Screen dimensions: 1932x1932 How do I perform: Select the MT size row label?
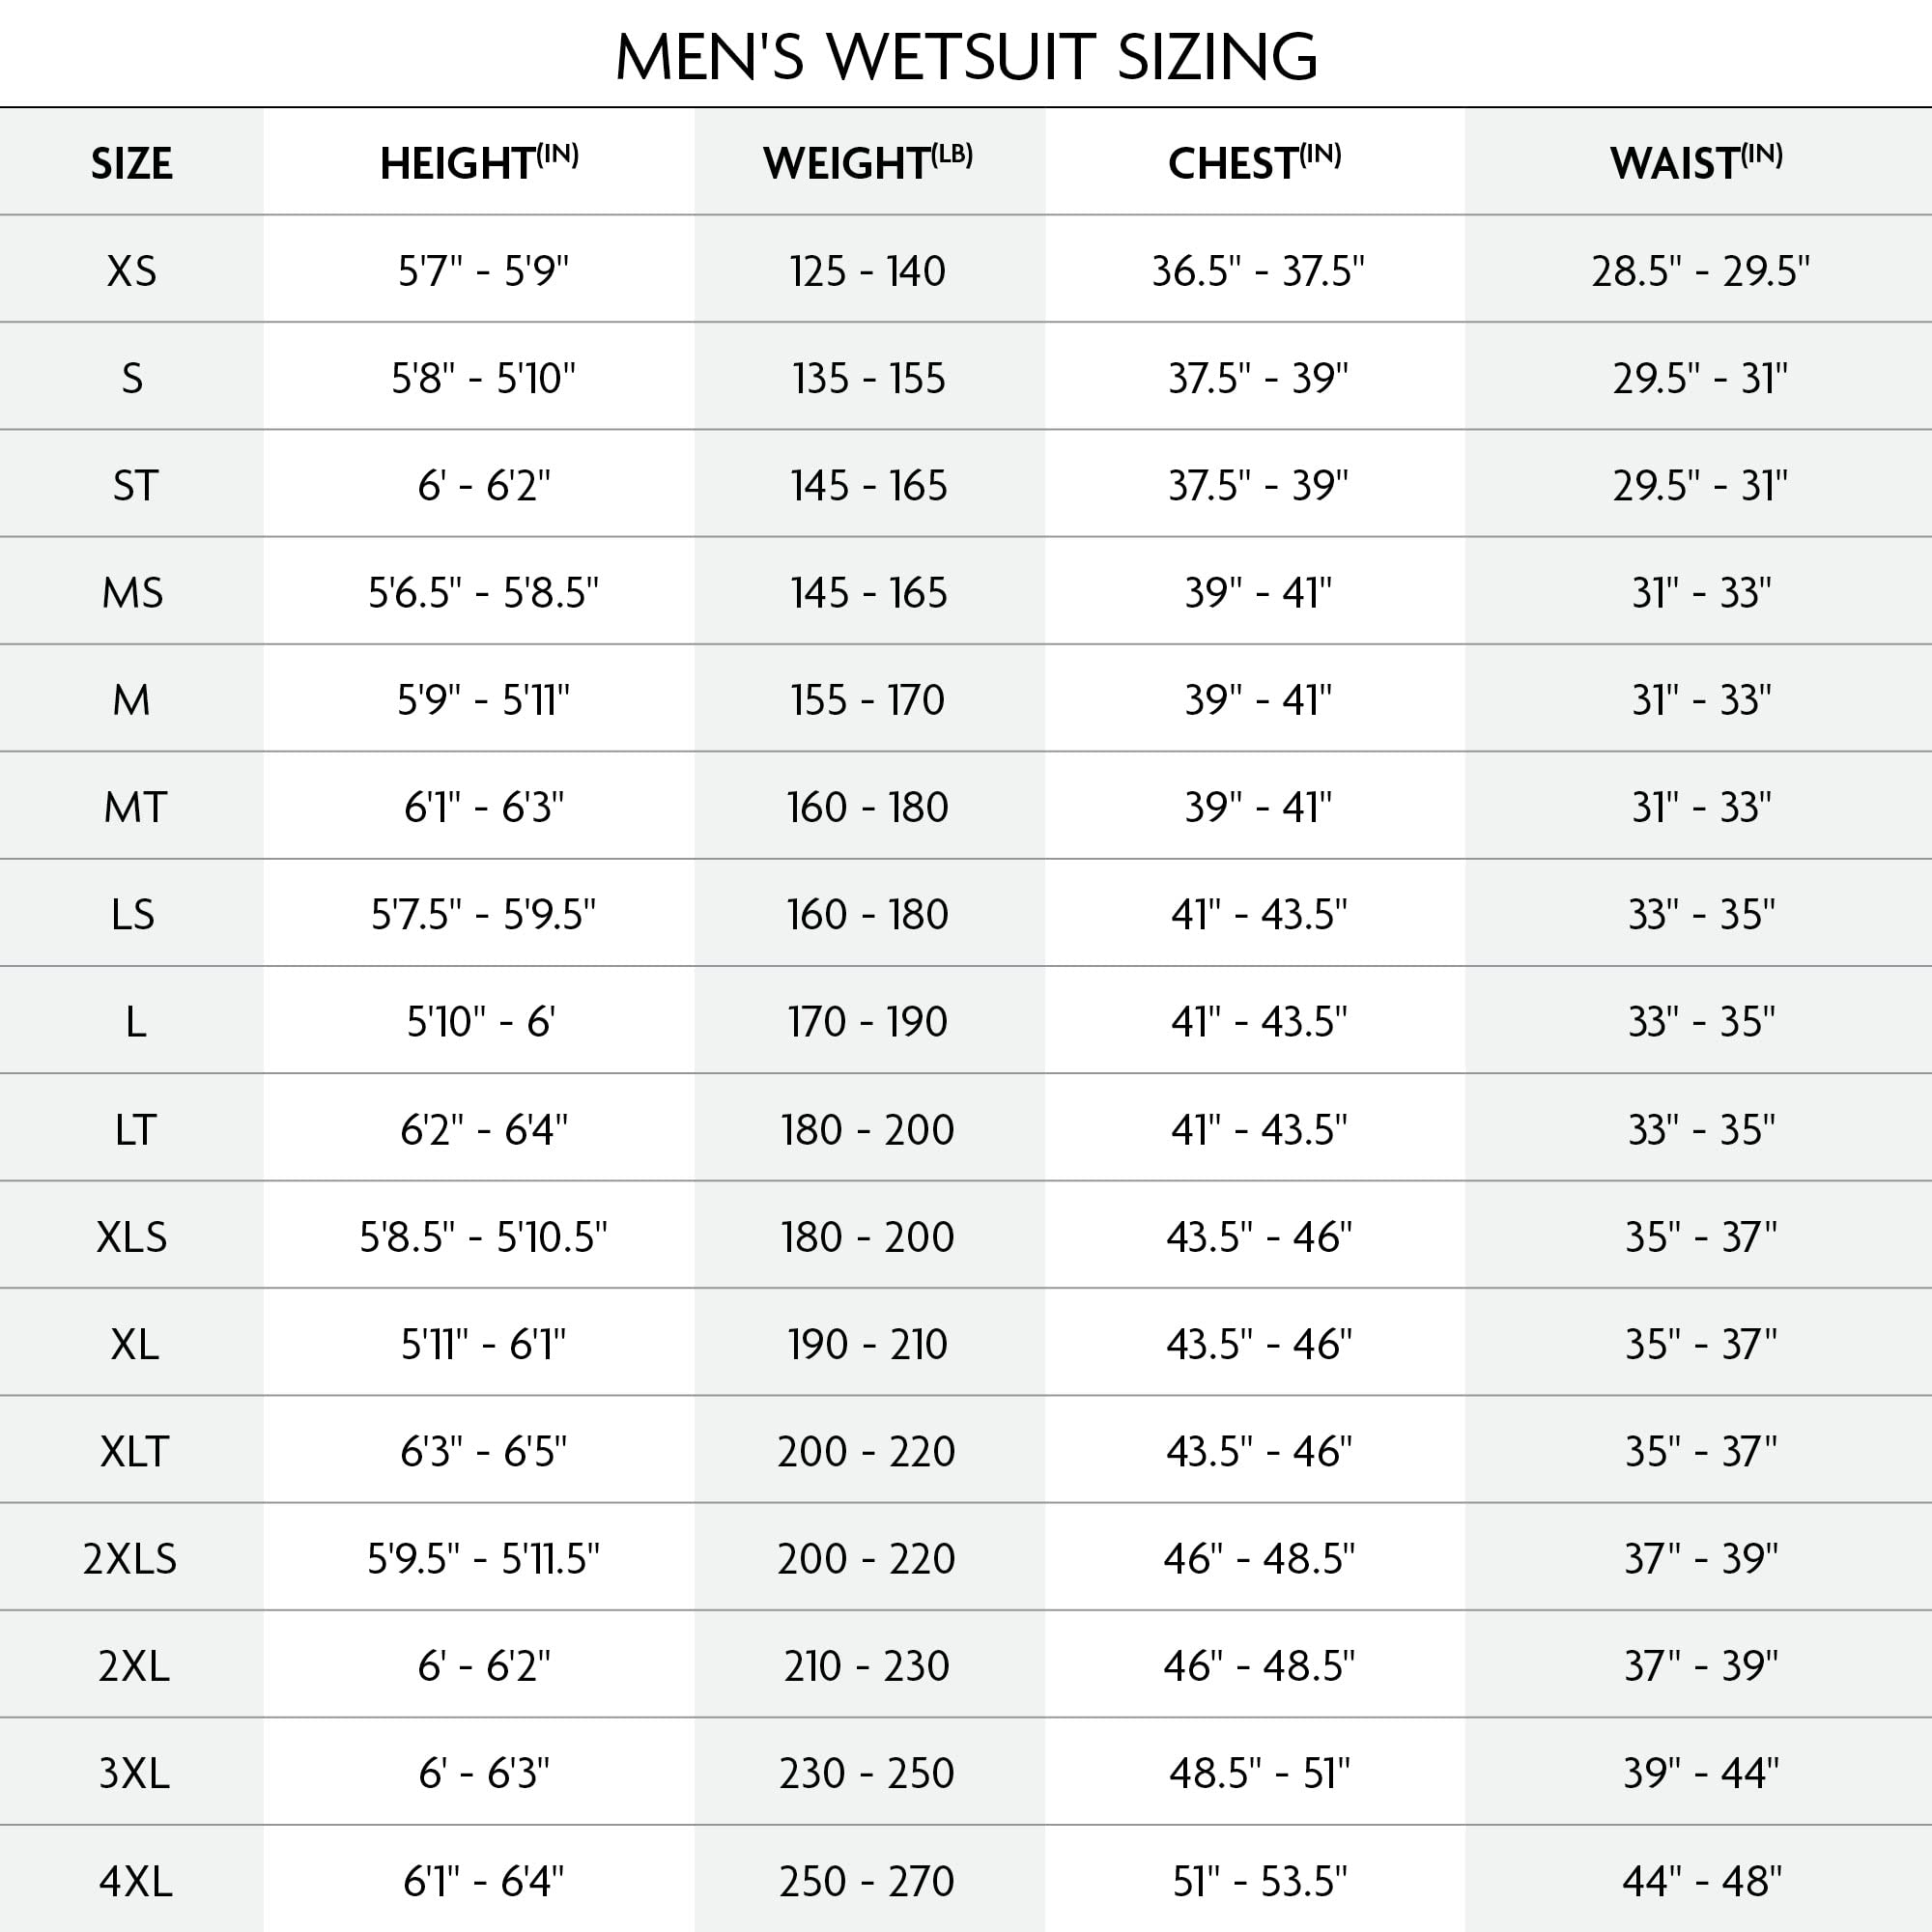click(x=135, y=807)
